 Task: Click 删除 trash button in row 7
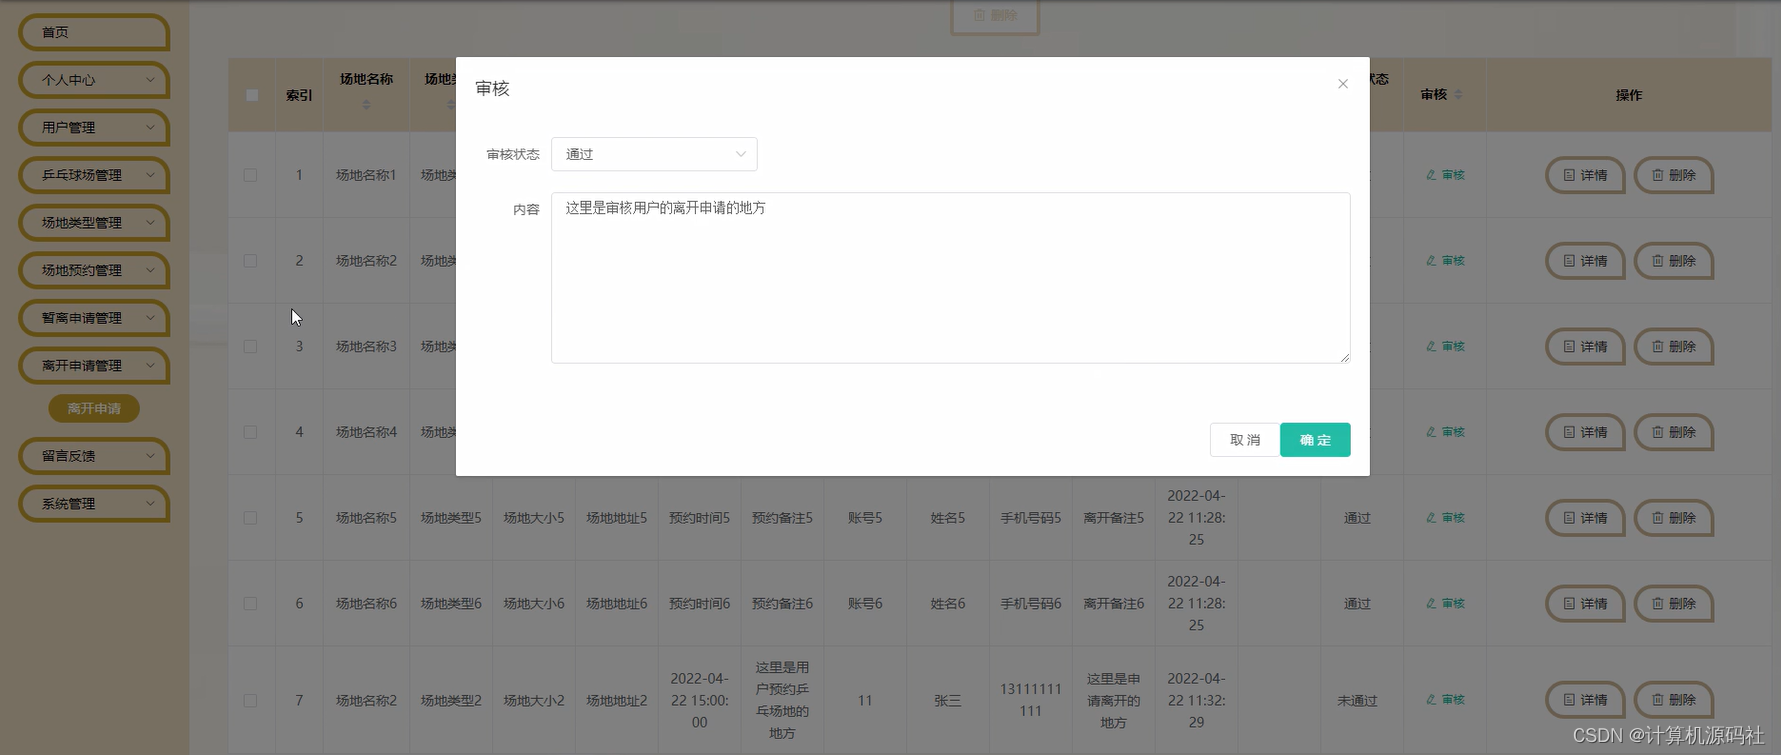1673,700
